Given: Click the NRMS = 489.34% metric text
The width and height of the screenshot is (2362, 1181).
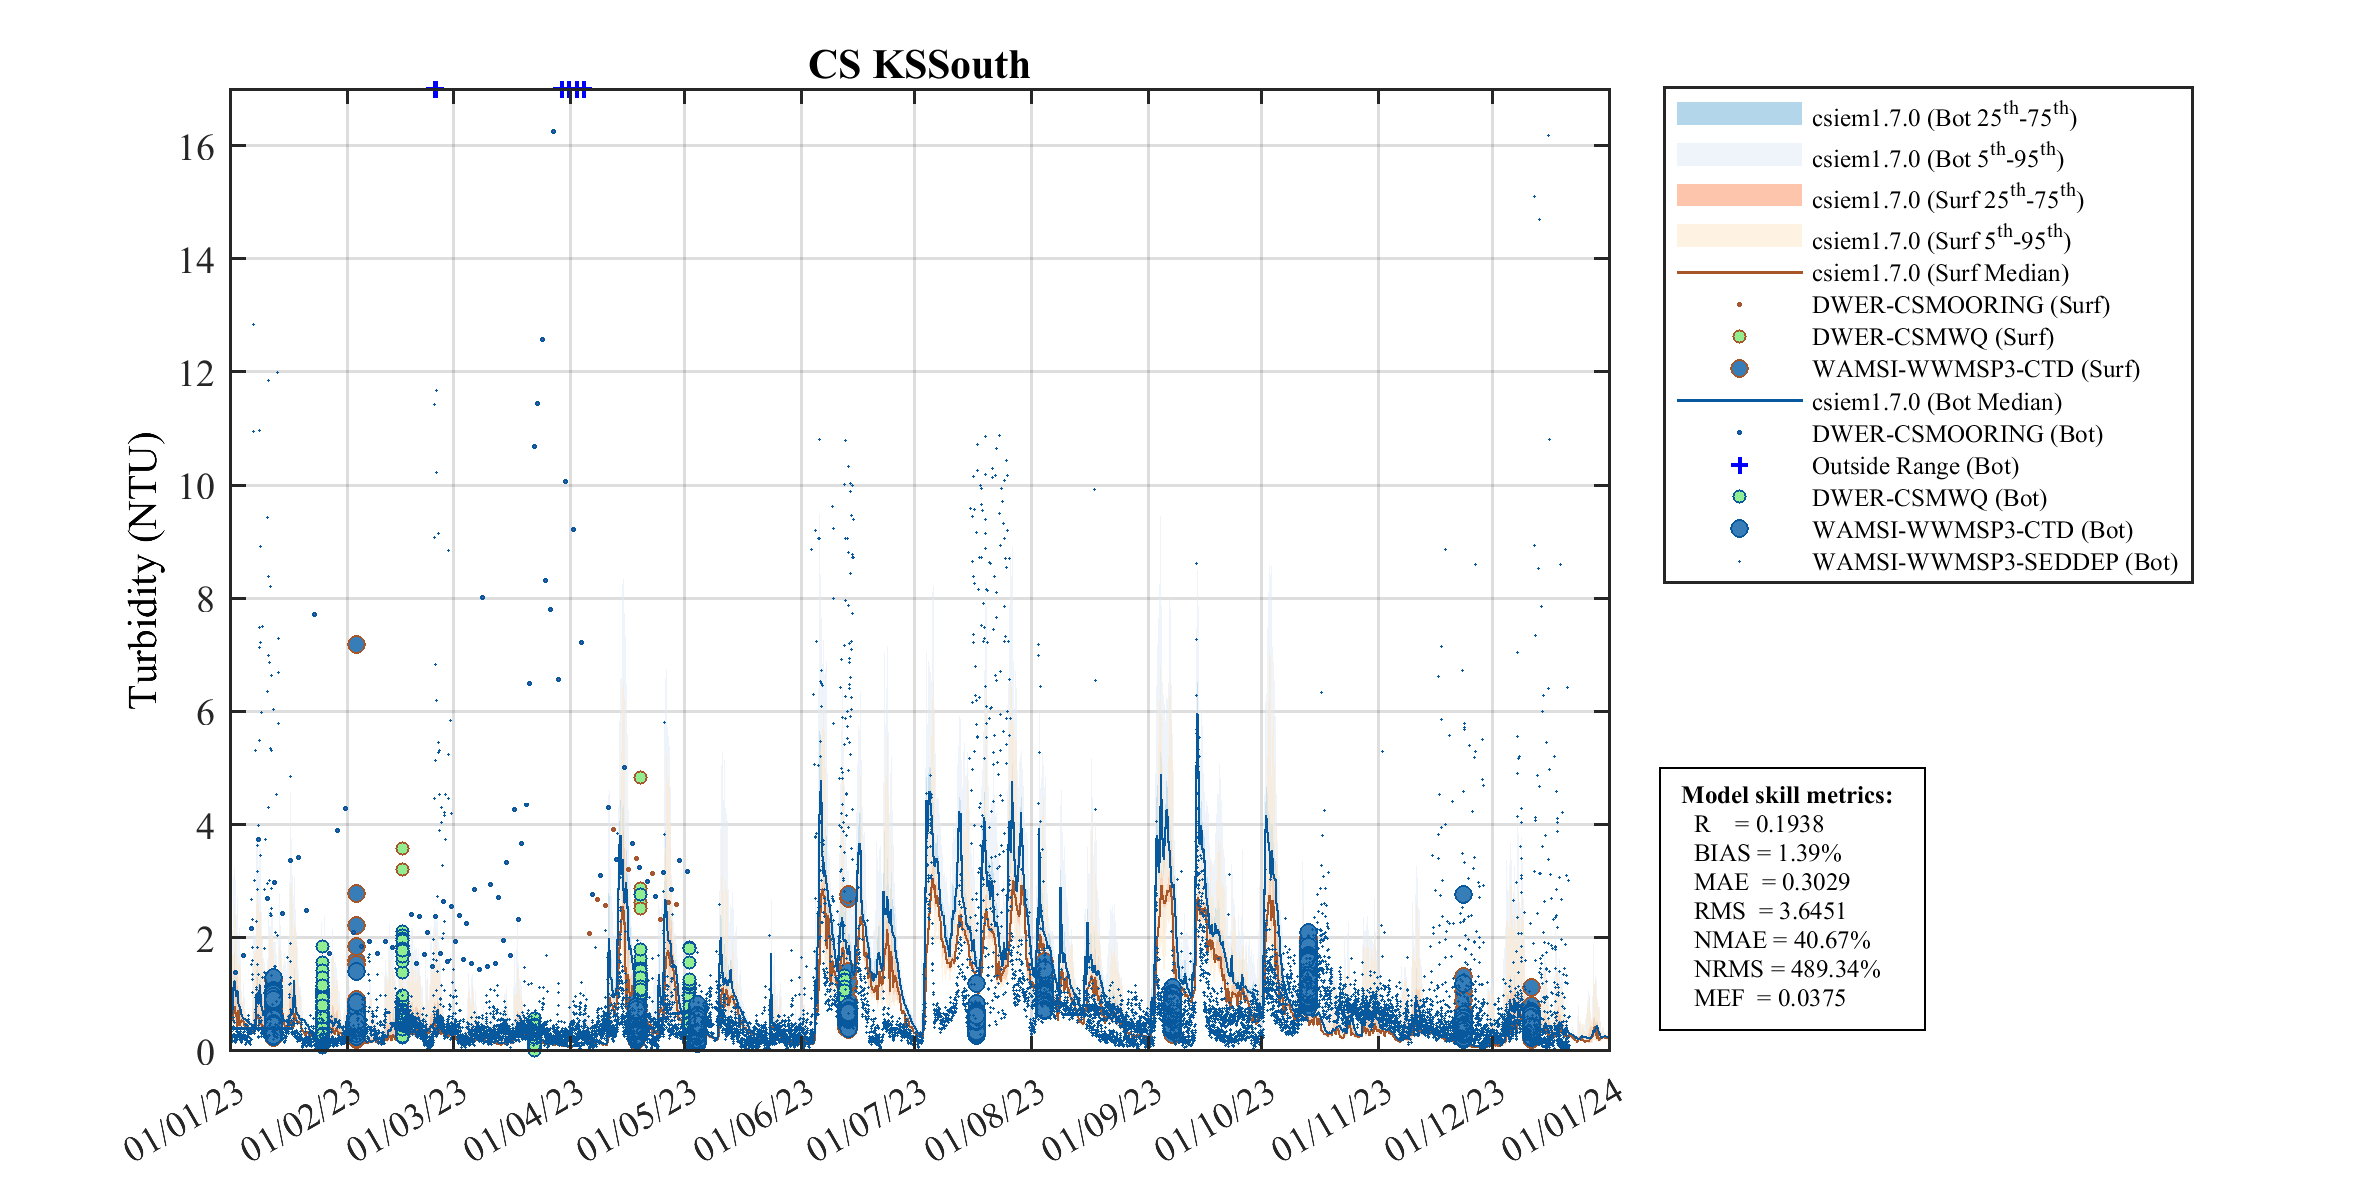Looking at the screenshot, I should coord(1786,969).
